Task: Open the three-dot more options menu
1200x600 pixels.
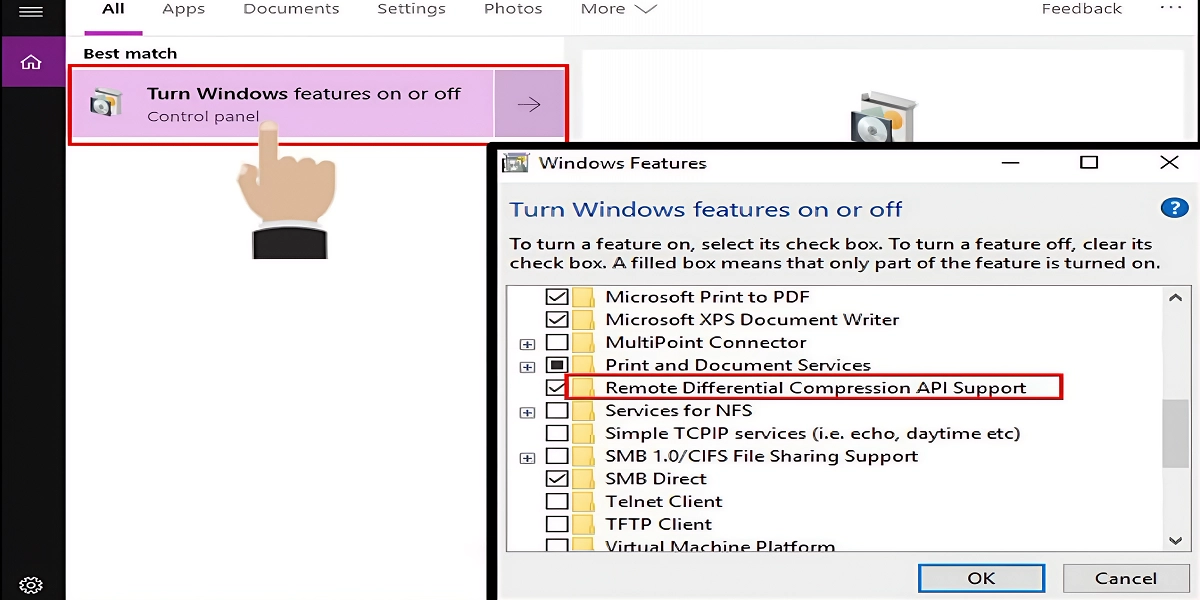Action: click(x=1171, y=8)
